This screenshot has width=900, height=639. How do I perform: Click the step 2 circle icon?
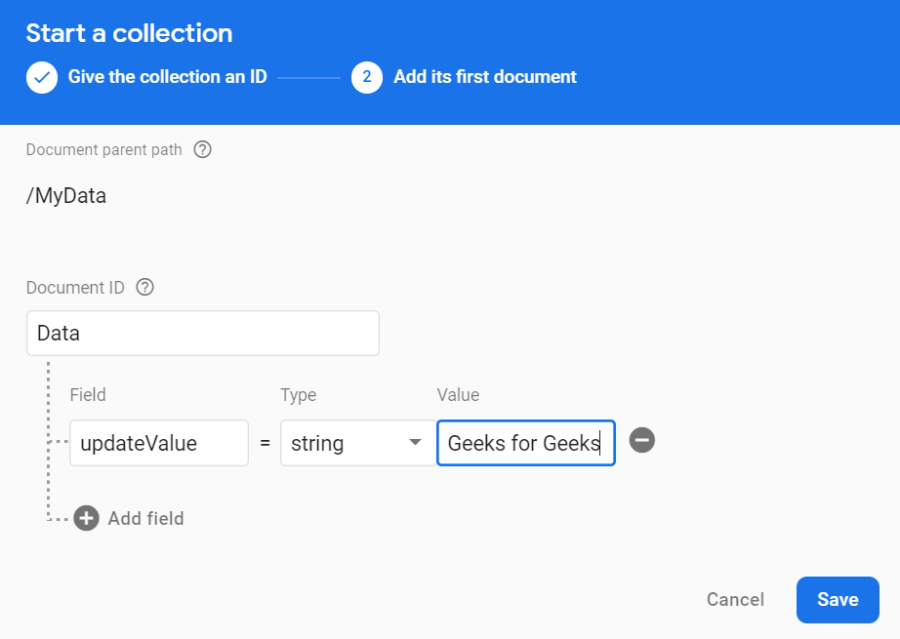(367, 77)
